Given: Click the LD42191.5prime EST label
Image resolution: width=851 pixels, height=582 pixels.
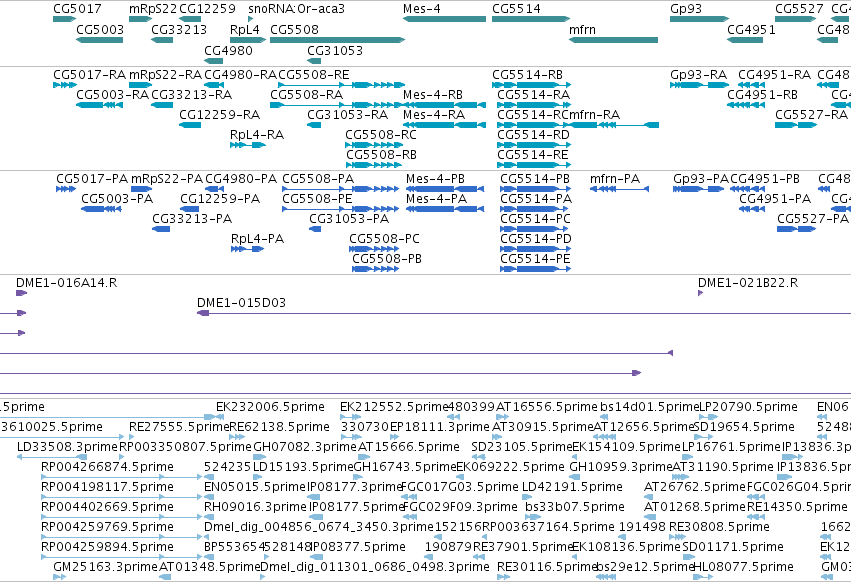Looking at the screenshot, I should [572, 486].
